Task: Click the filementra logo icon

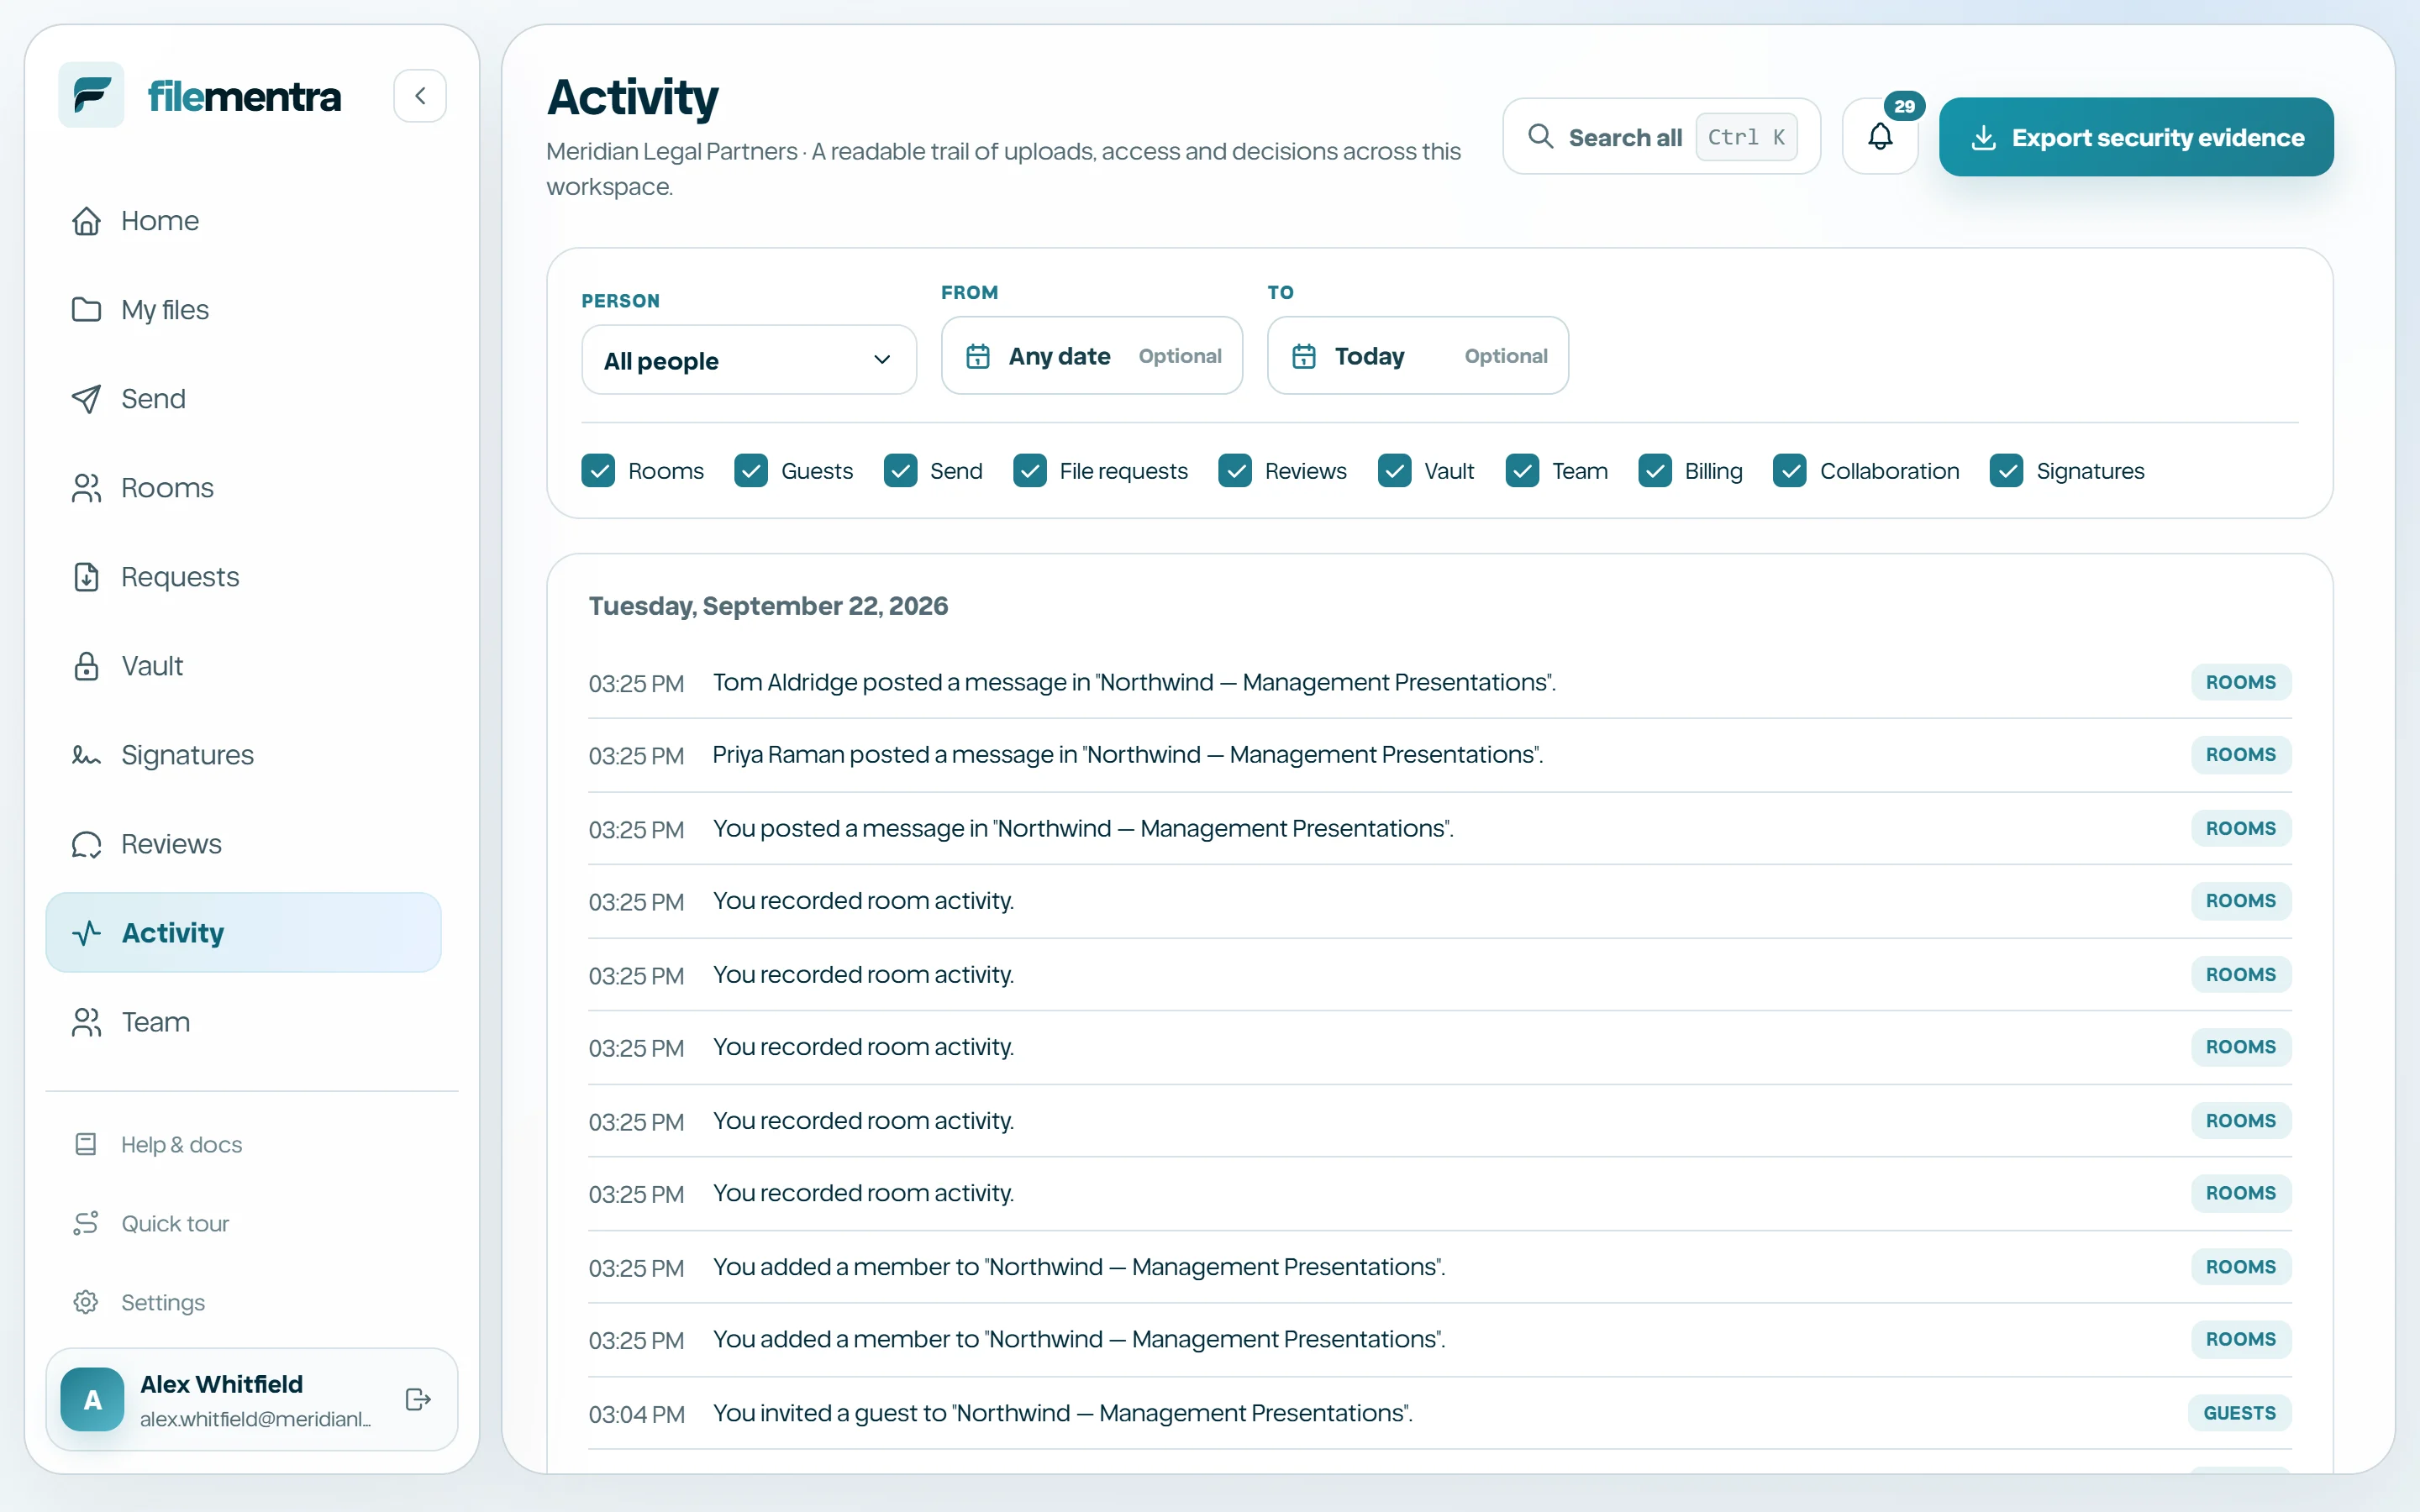Action: coord(91,95)
